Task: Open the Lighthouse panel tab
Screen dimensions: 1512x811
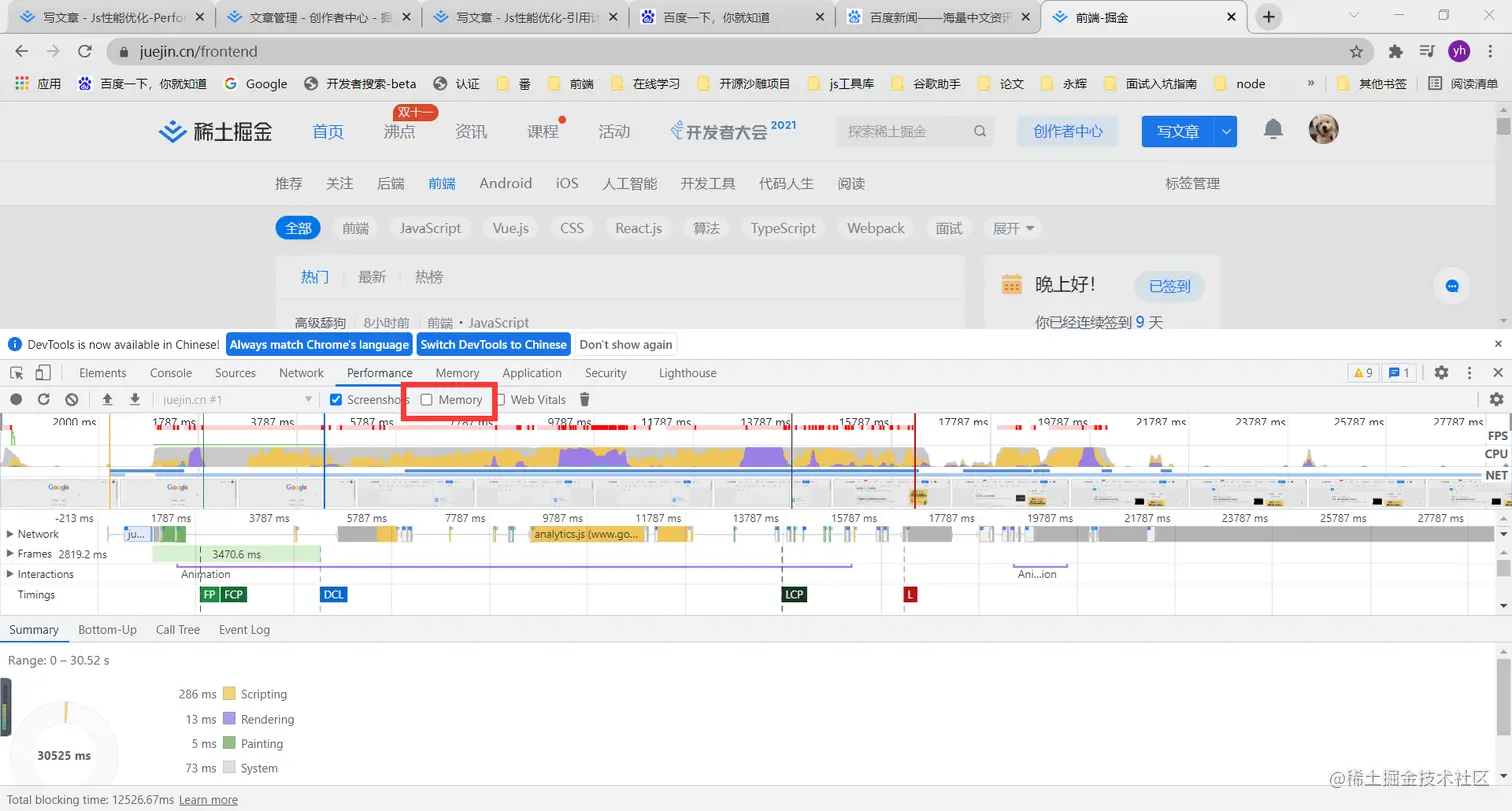Action: 688,373
